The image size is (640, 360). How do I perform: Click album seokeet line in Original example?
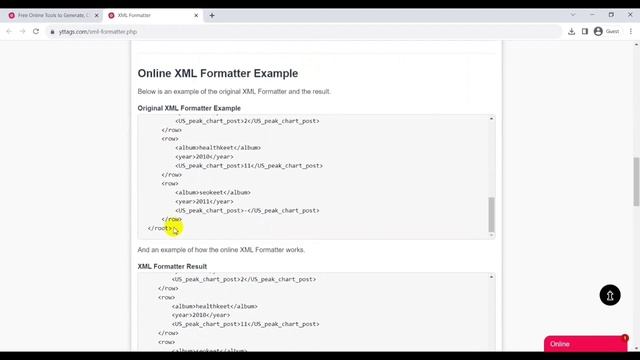point(213,193)
